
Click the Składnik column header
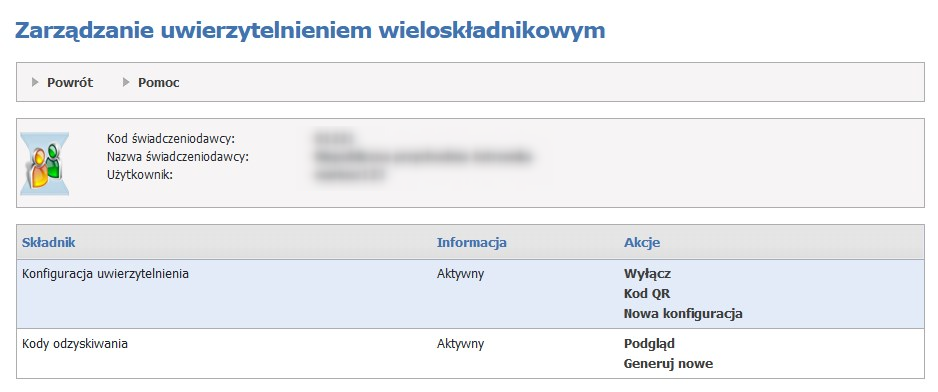(48, 242)
